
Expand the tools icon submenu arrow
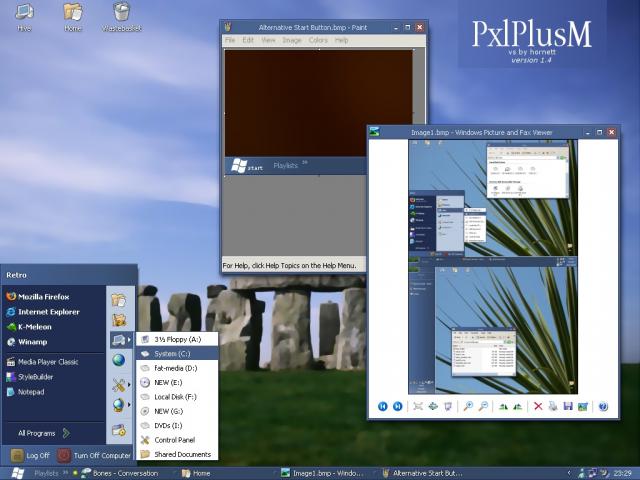[x=129, y=384]
